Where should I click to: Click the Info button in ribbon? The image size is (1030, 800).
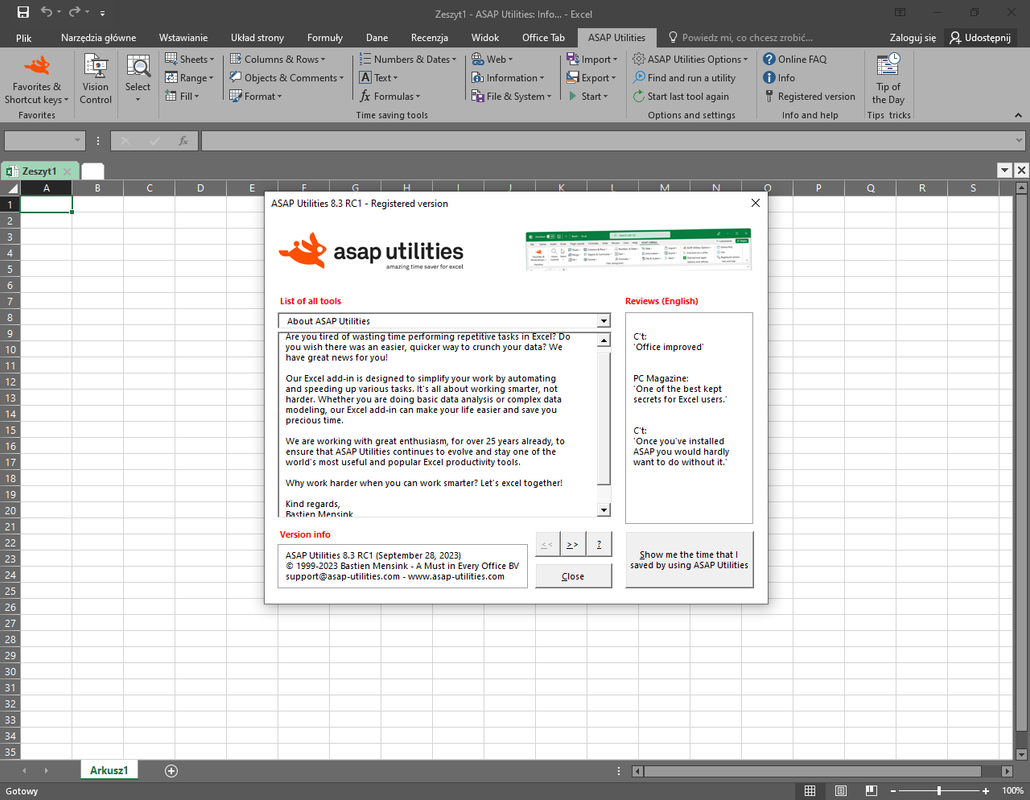tap(779, 78)
